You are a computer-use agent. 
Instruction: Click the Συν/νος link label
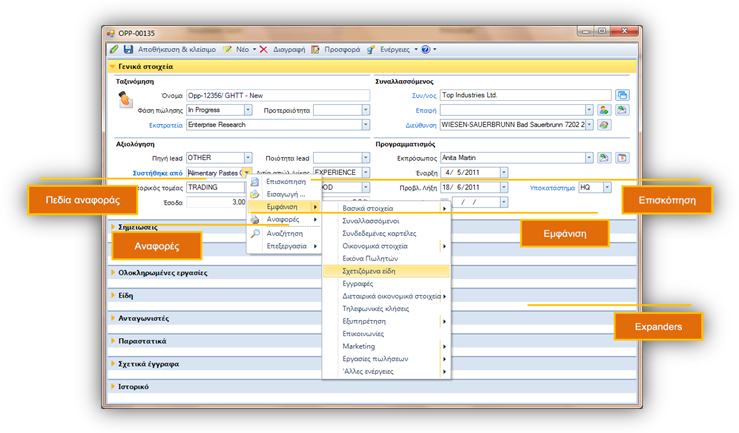click(424, 96)
